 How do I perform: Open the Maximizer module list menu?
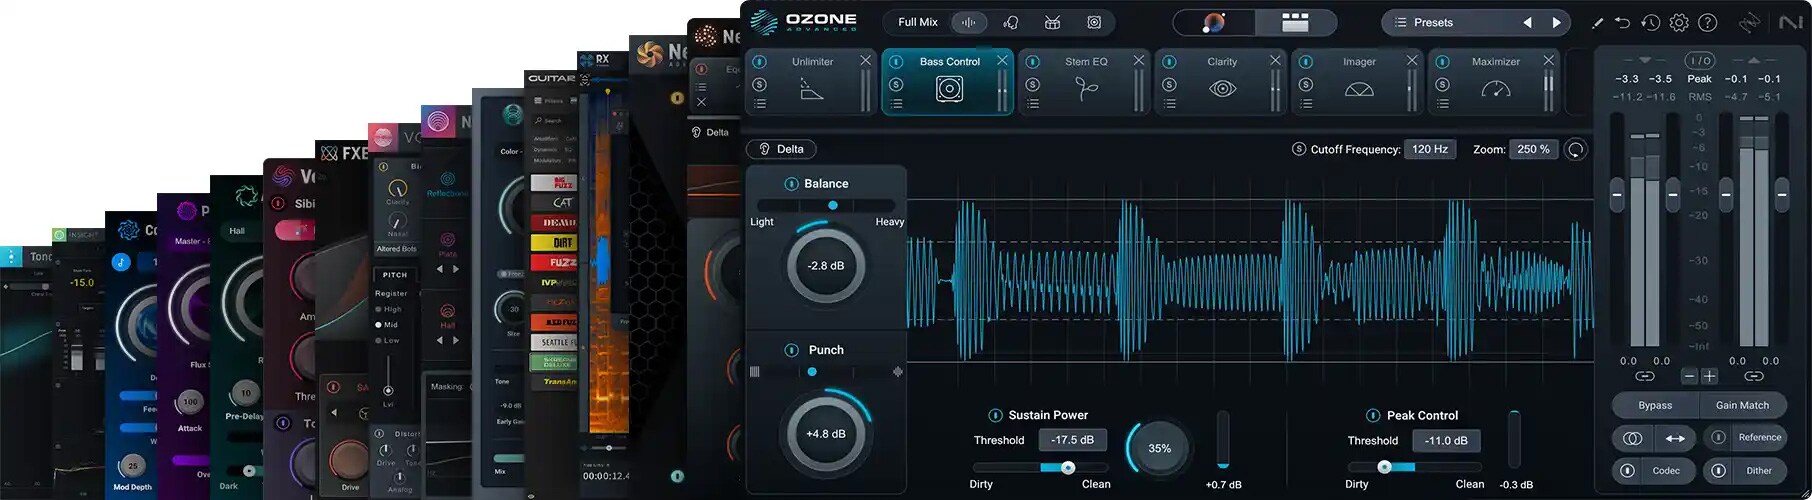[x=1442, y=104]
